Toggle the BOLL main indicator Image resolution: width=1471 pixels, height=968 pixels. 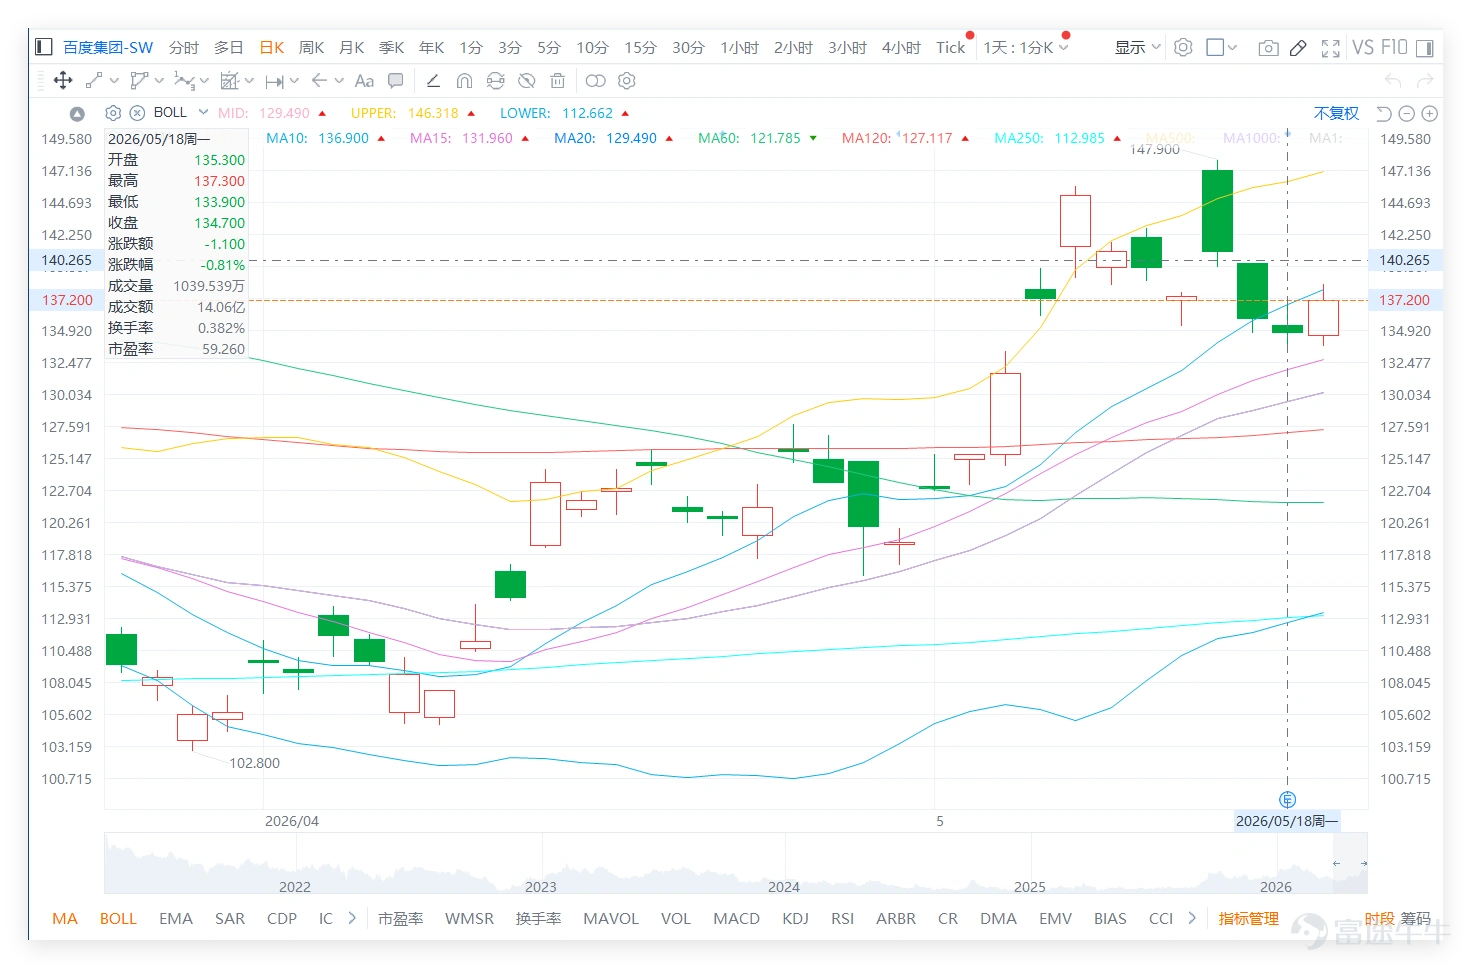(118, 918)
